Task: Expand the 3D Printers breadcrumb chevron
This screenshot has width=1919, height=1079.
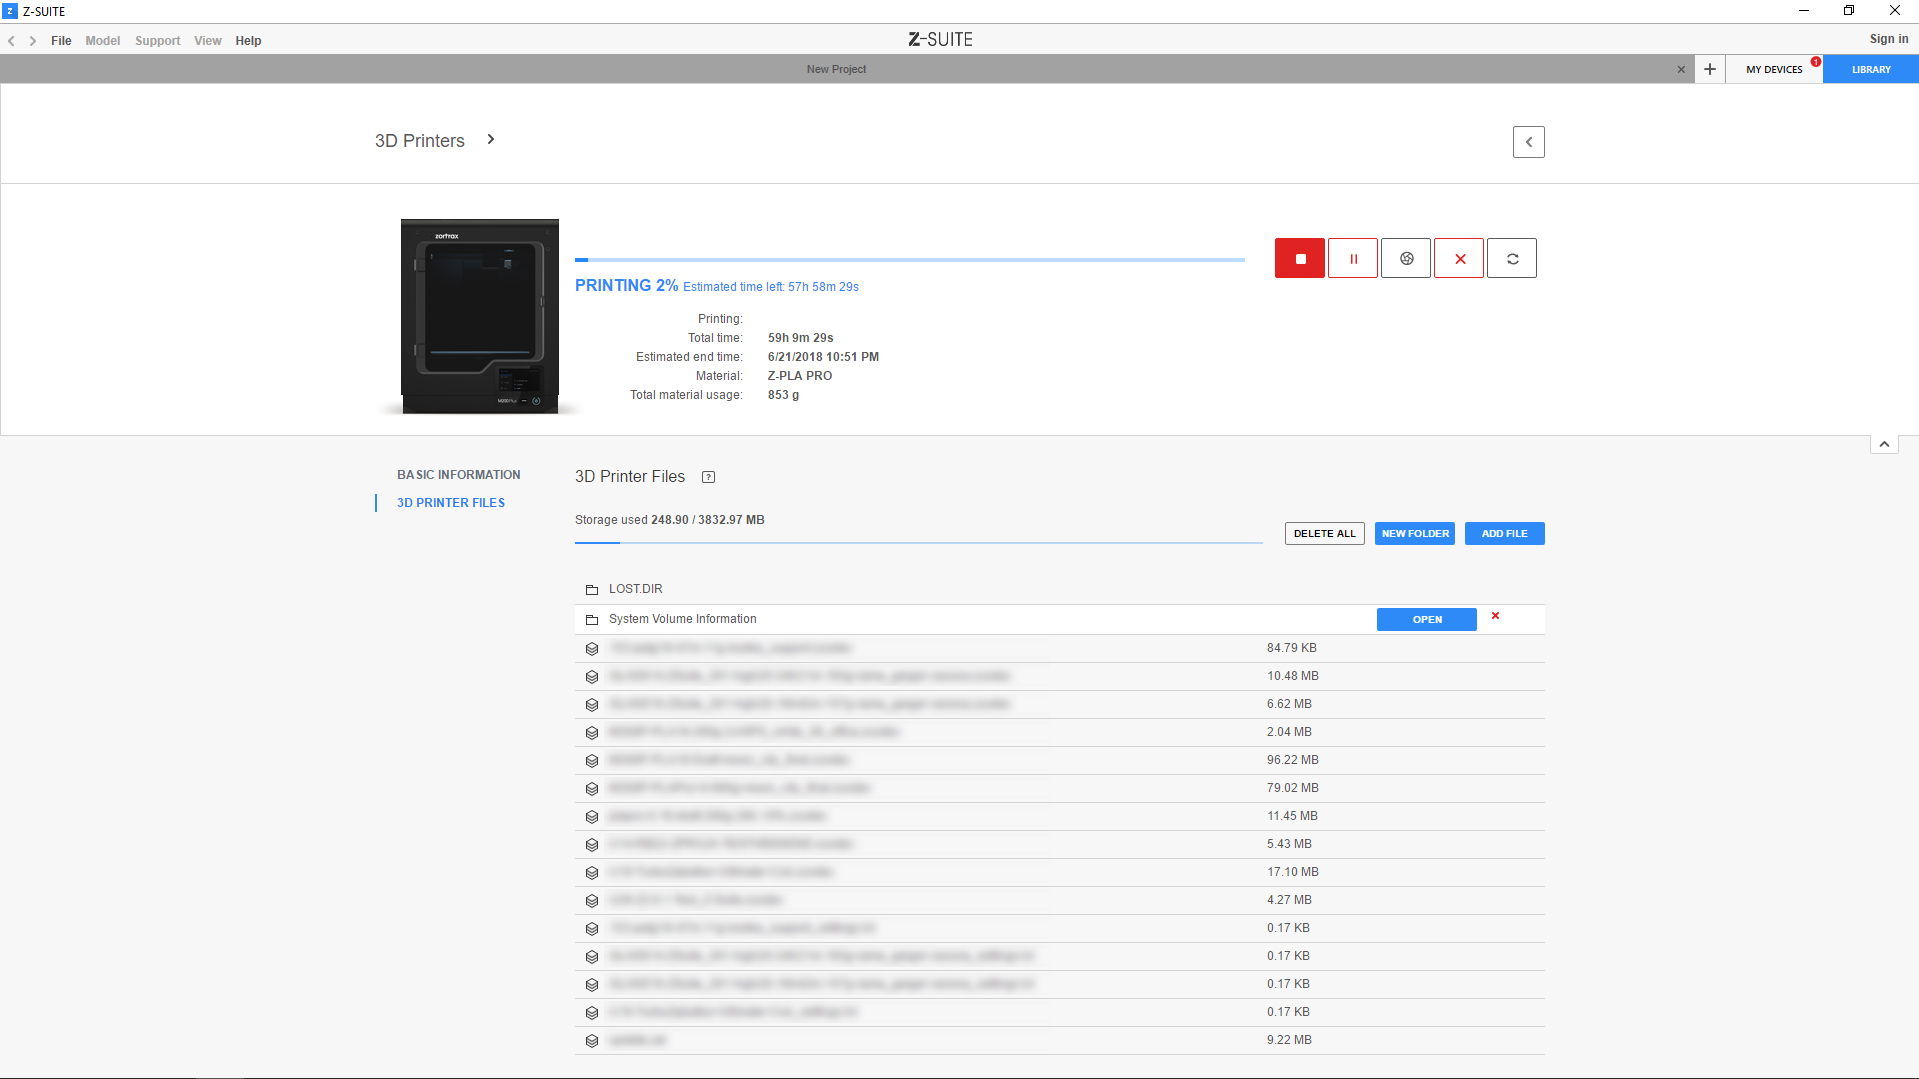Action: [x=491, y=140]
